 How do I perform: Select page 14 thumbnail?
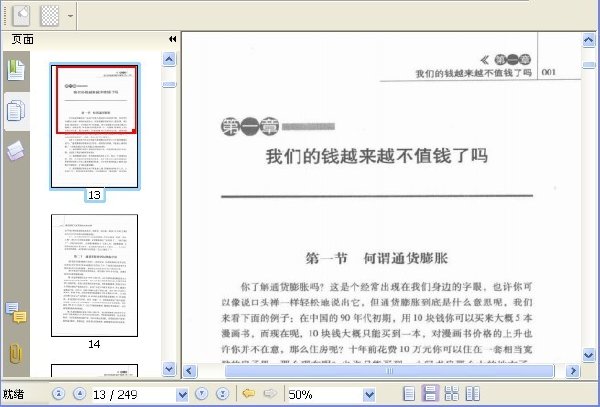pyautogui.click(x=95, y=275)
